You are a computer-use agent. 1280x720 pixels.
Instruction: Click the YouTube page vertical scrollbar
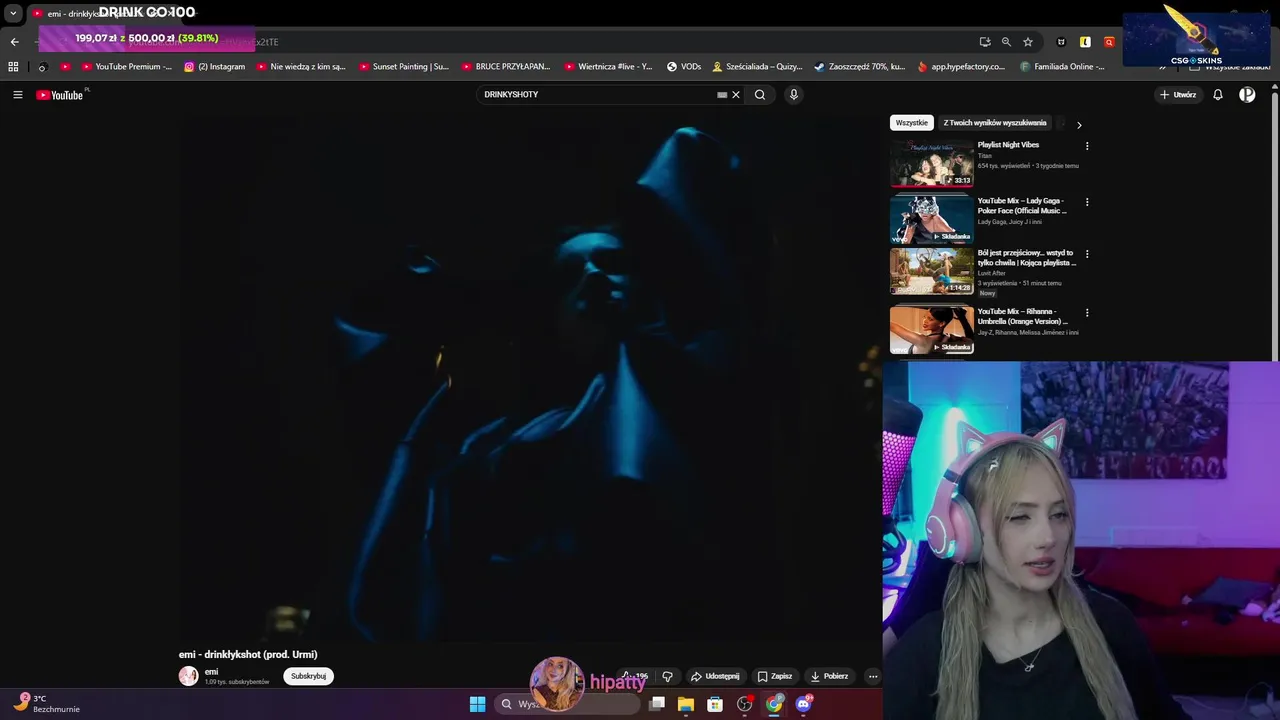coord(1274,225)
